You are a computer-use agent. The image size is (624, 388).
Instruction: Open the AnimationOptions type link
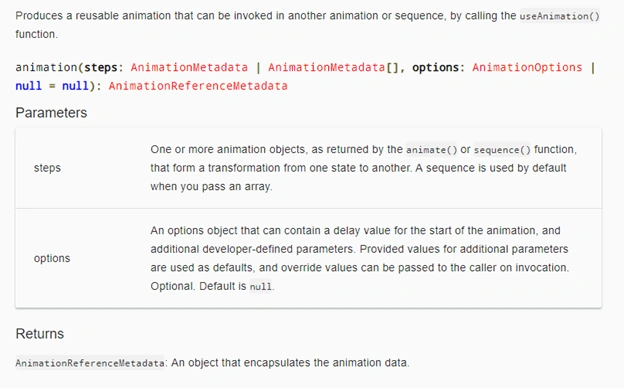pyautogui.click(x=527, y=67)
